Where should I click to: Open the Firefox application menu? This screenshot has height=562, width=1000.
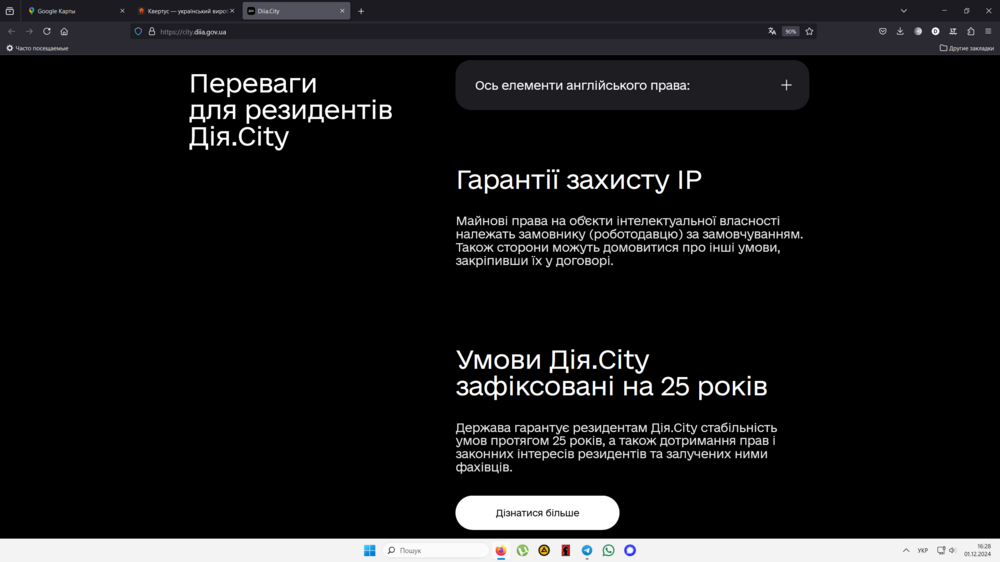pyautogui.click(x=989, y=31)
